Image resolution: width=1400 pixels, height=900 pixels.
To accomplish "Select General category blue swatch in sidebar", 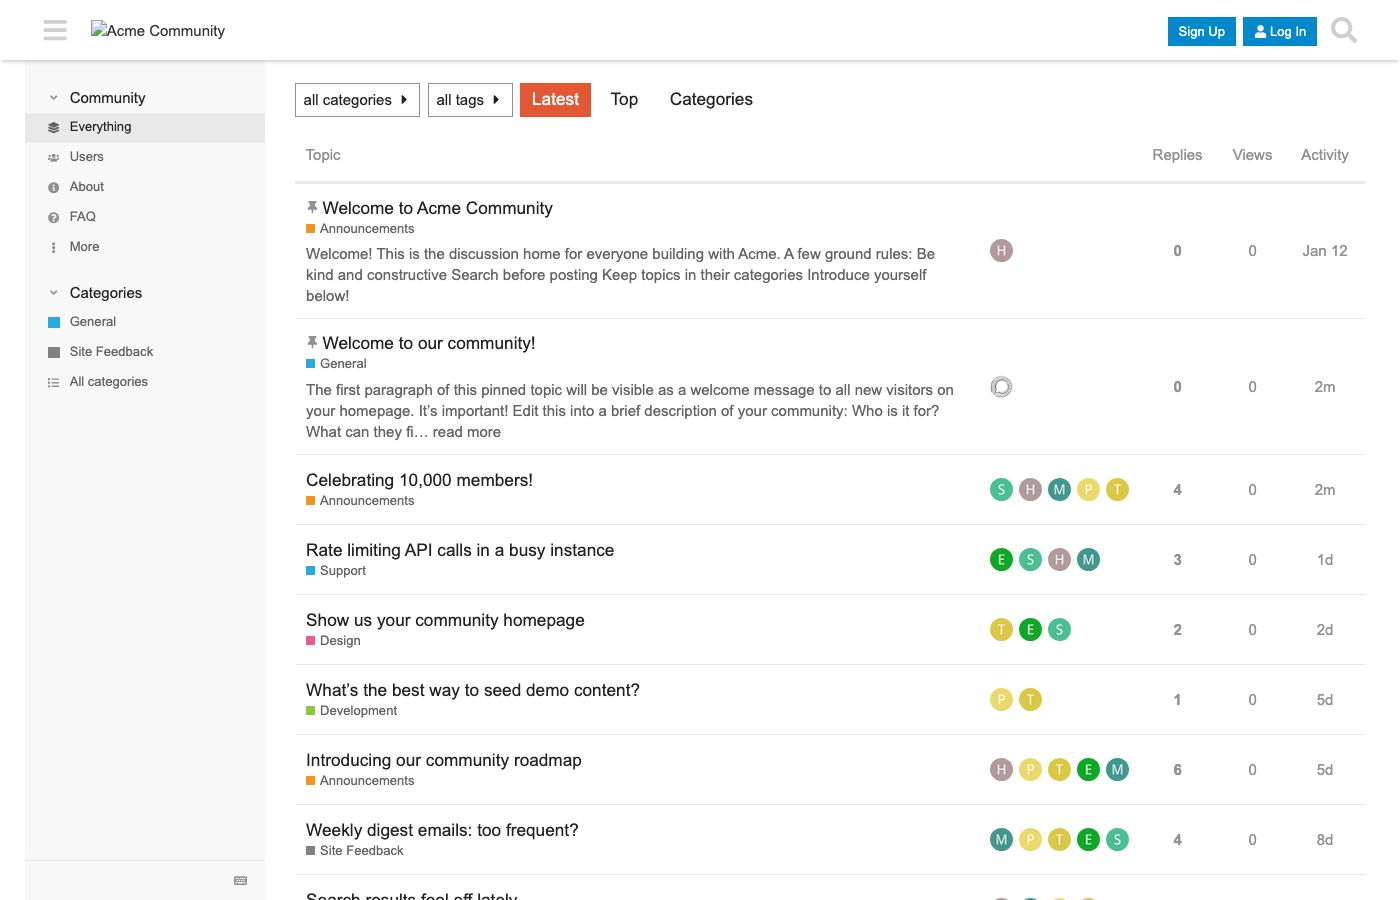I will [x=54, y=322].
